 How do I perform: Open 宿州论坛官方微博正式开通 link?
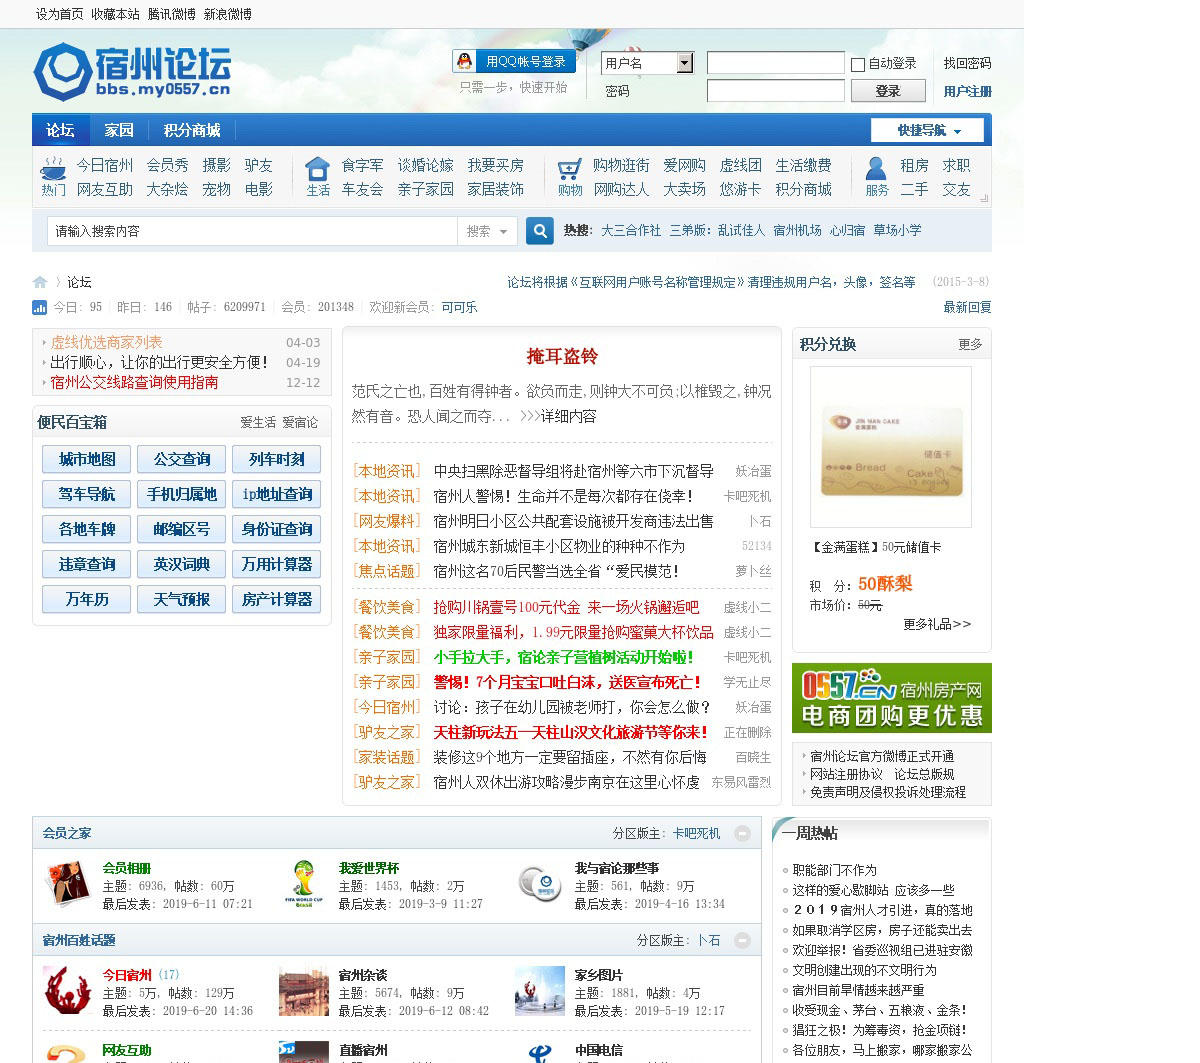882,756
